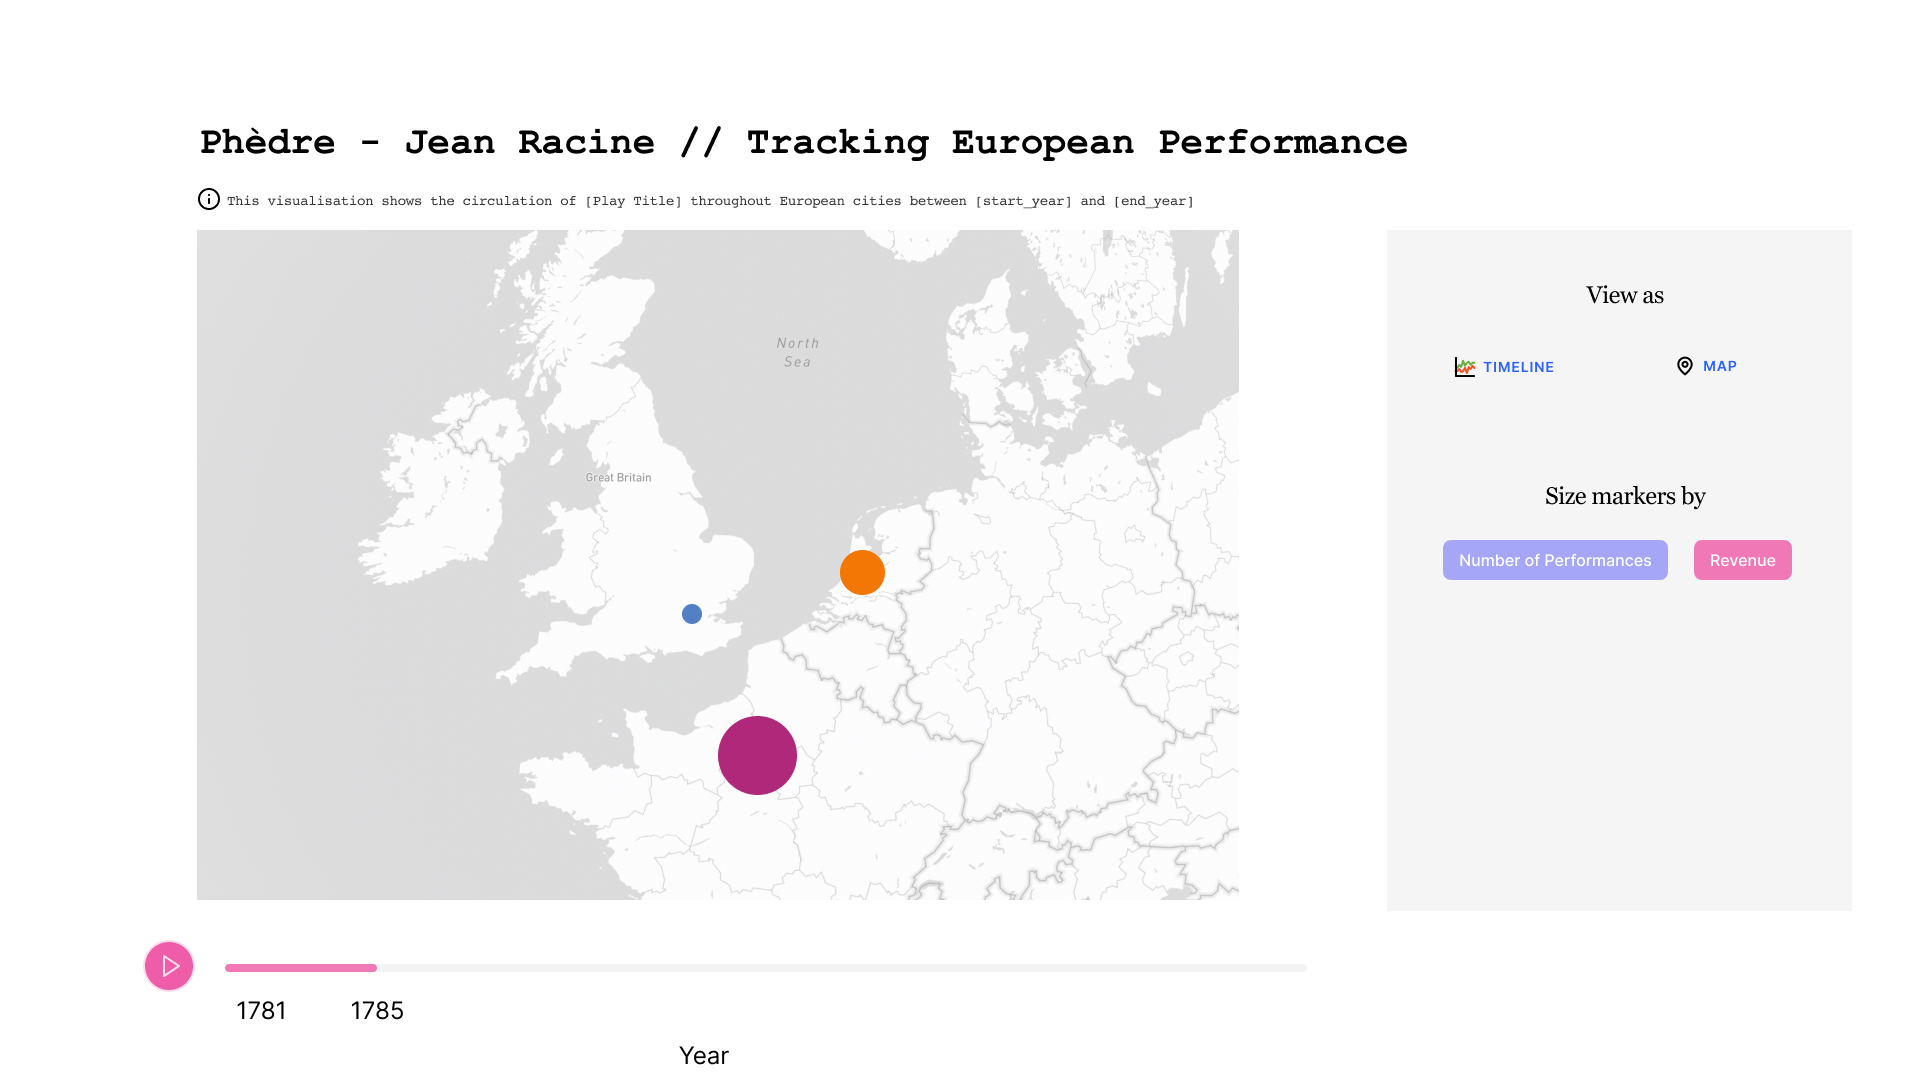Select the small blue marker in England
Image resolution: width=1920 pixels, height=1080 pixels.
point(692,614)
